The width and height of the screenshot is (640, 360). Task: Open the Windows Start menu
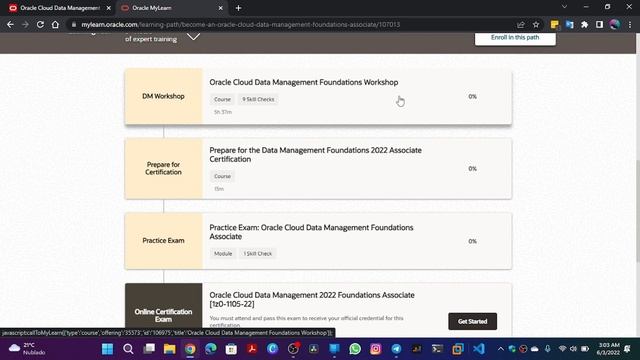107,349
